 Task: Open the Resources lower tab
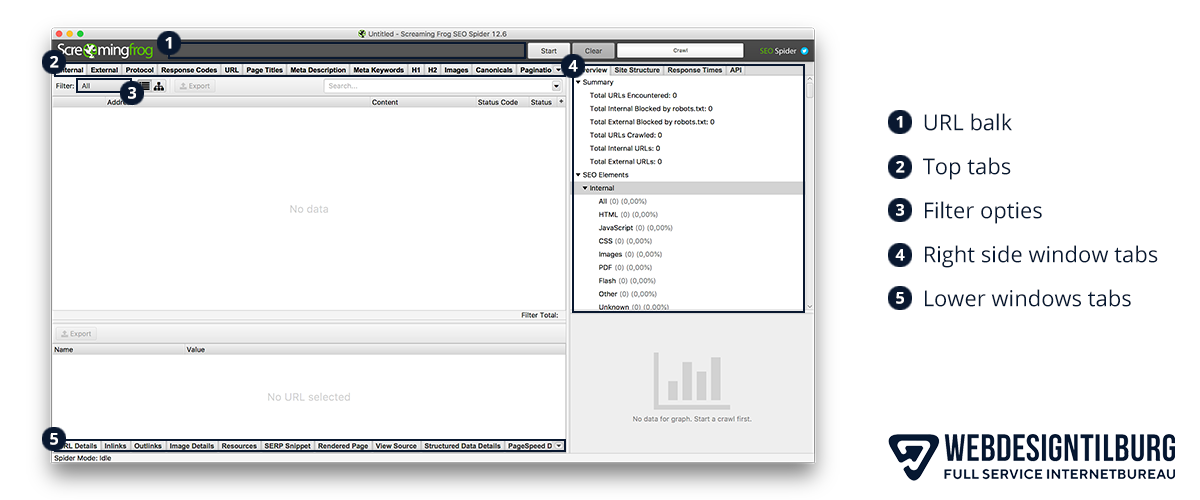click(239, 446)
